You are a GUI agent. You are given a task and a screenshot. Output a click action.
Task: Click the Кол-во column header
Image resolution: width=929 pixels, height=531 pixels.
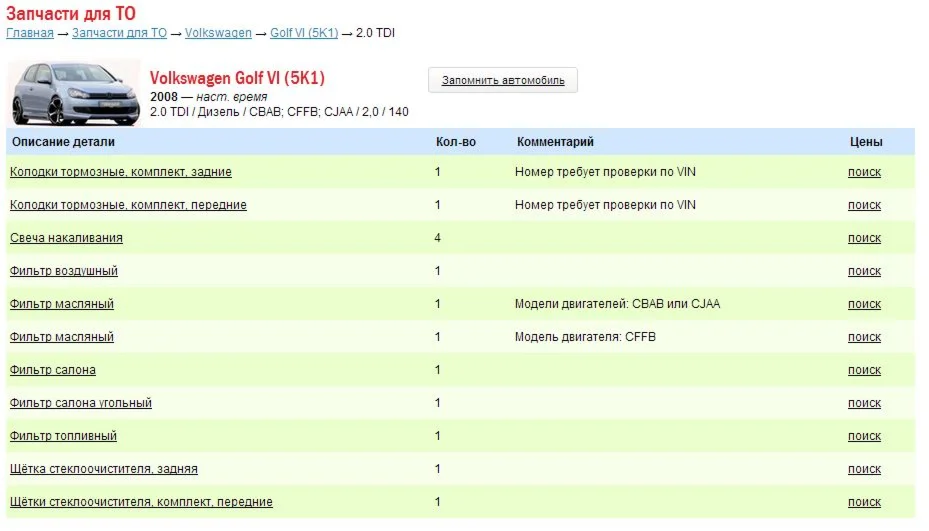coord(456,142)
